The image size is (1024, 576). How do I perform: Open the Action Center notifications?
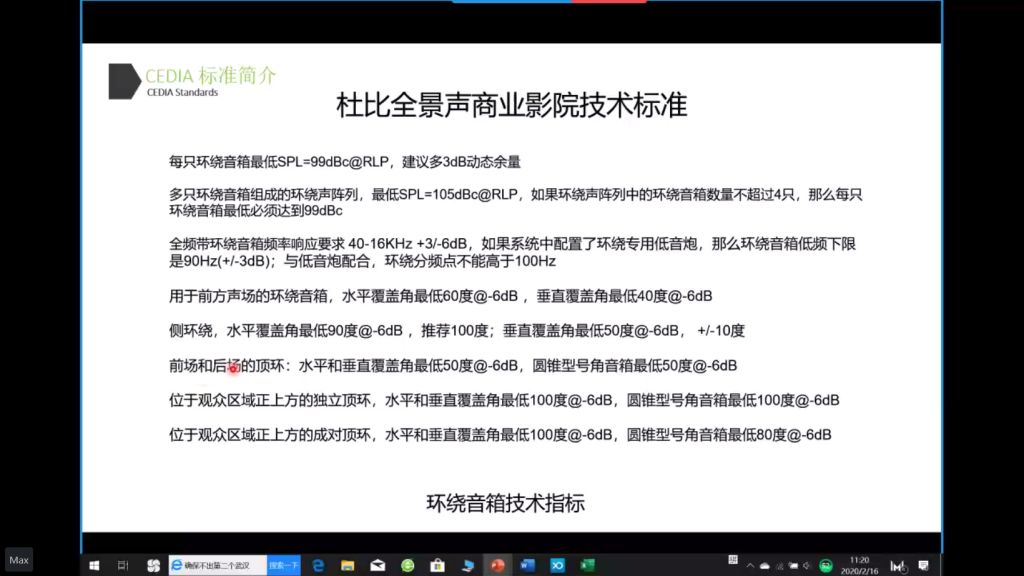pyautogui.click(x=923, y=566)
